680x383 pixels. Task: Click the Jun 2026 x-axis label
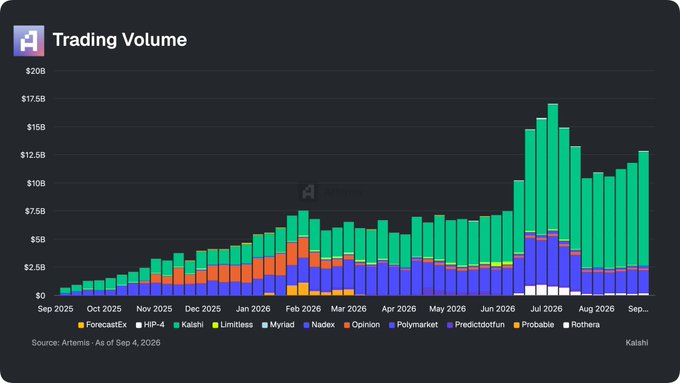[497, 309]
